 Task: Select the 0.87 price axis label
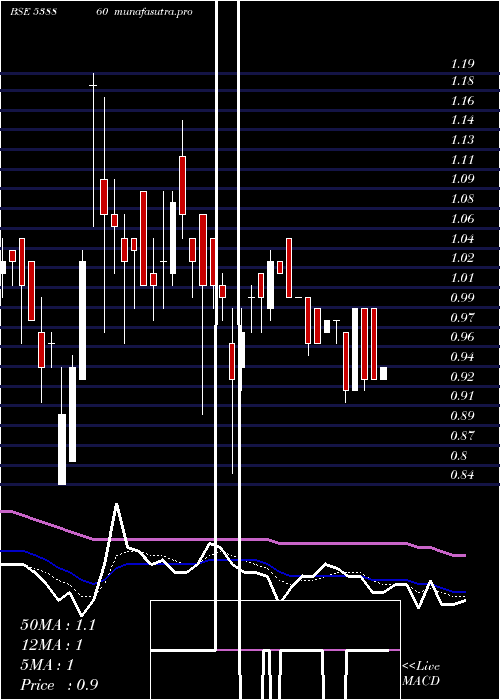click(x=462, y=435)
